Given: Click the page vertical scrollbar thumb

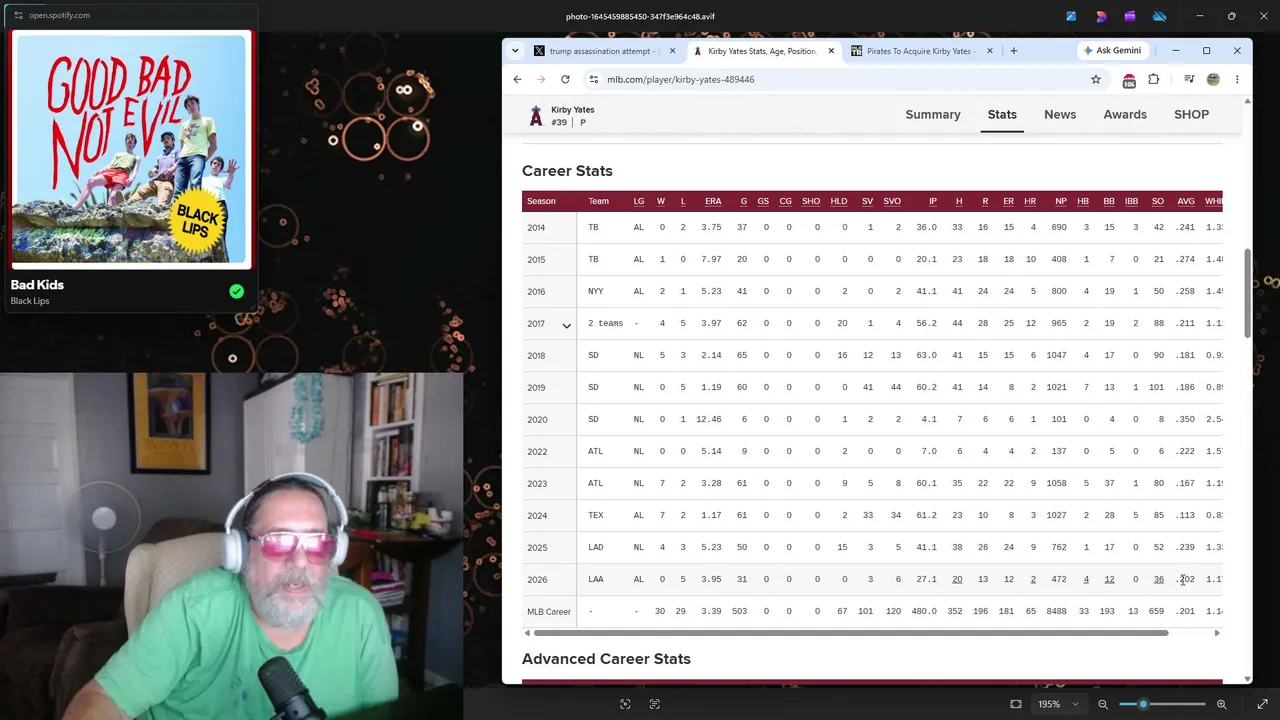Looking at the screenshot, I should [1247, 293].
